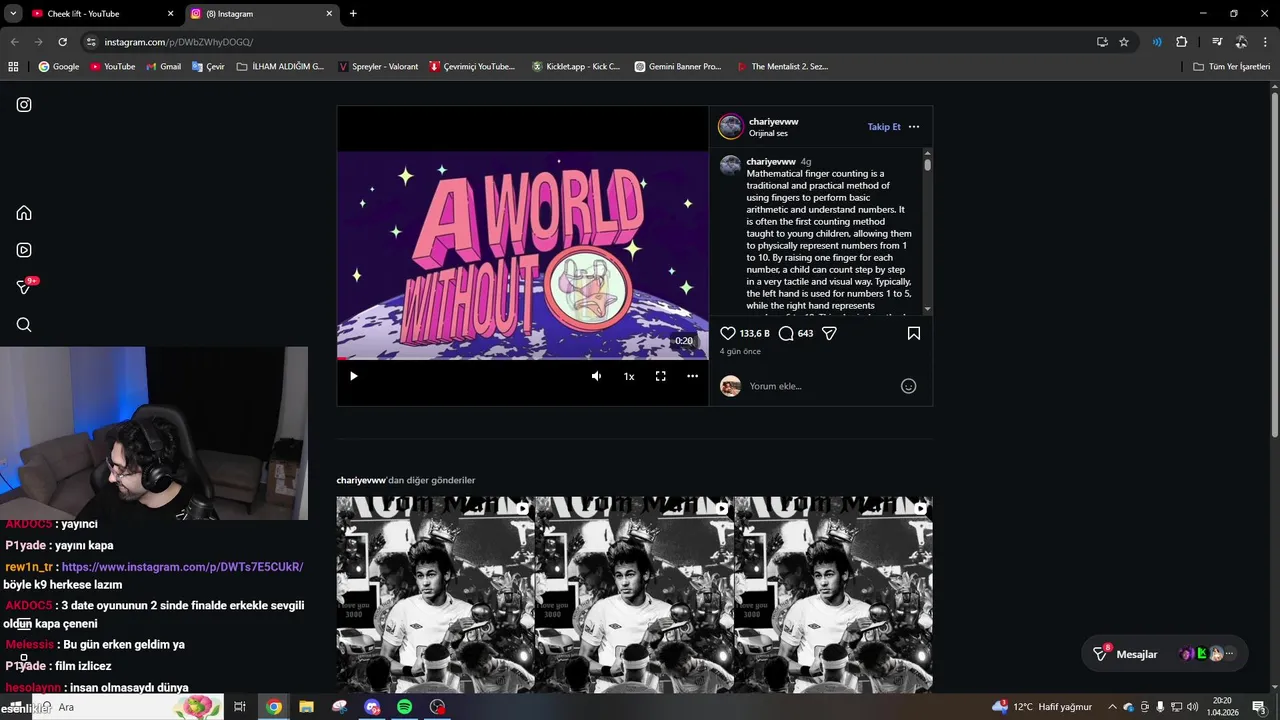
Task: Open the Windows notification center
Action: point(1259,707)
